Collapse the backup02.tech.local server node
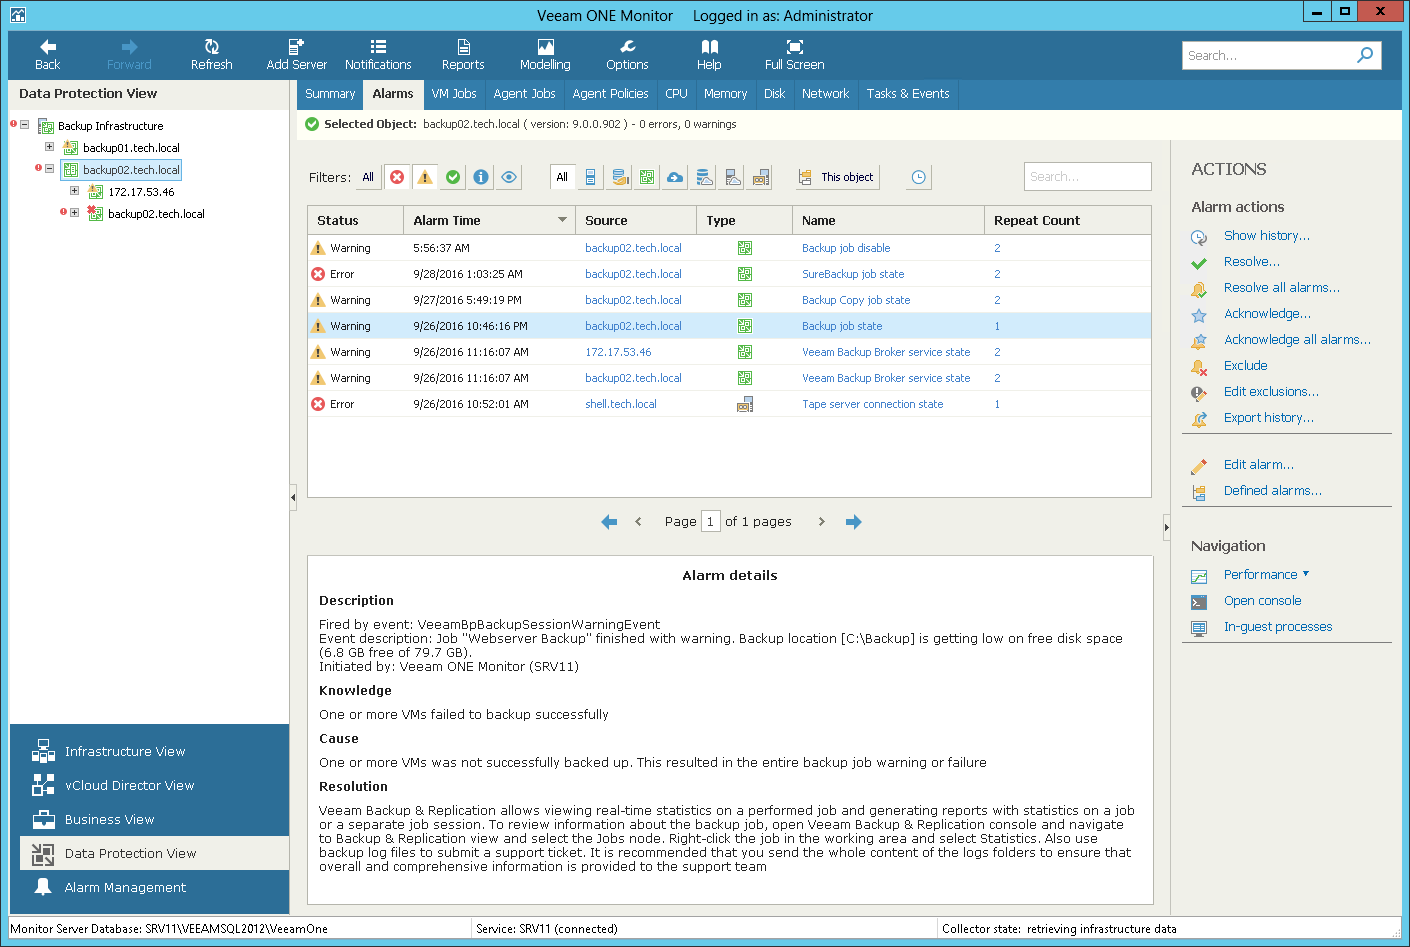This screenshot has width=1410, height=947. coord(49,169)
